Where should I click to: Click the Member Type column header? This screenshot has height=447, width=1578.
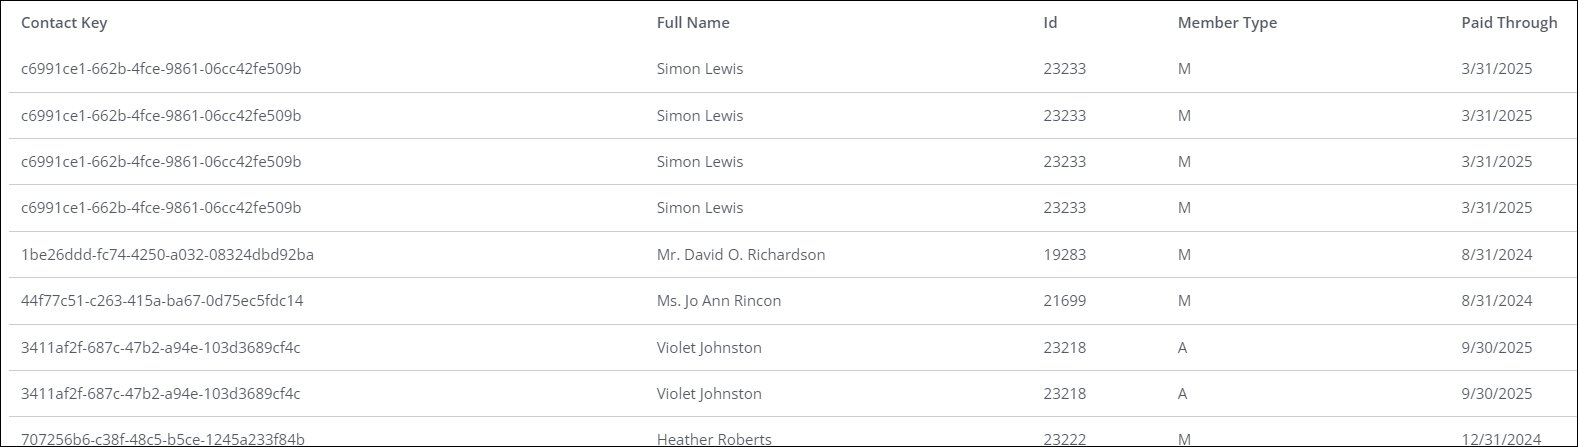pyautogui.click(x=1227, y=23)
